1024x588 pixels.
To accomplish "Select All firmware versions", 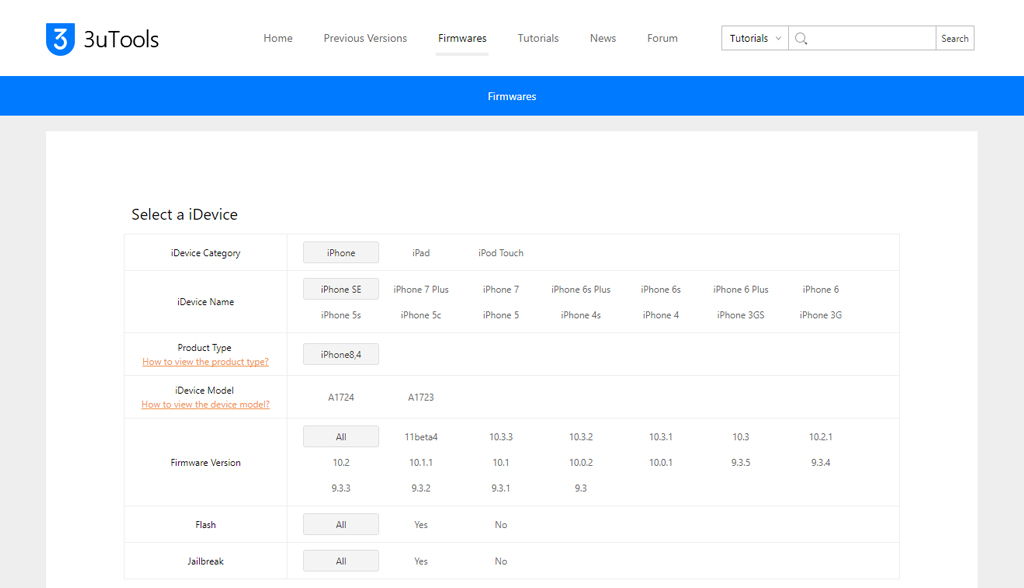I will [x=341, y=437].
